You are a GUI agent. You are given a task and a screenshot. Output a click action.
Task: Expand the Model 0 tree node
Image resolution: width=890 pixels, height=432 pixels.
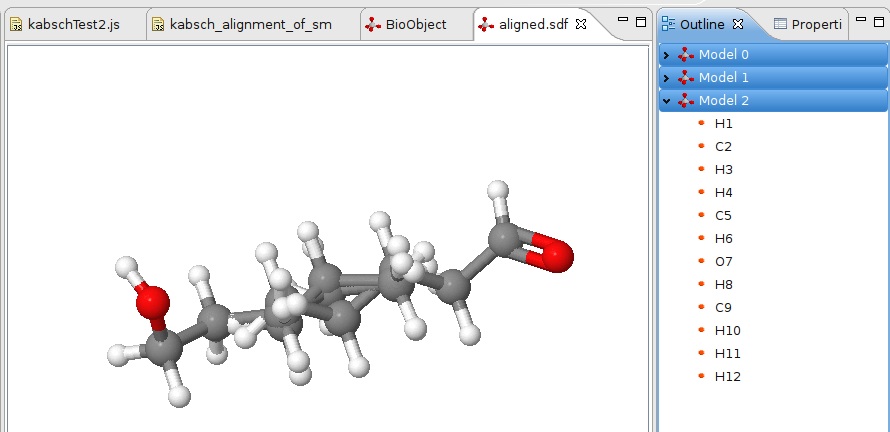(667, 54)
